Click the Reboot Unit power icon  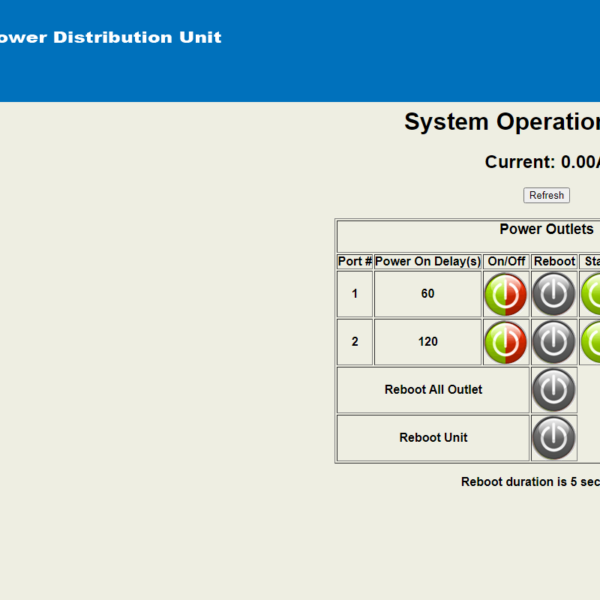tap(554, 438)
